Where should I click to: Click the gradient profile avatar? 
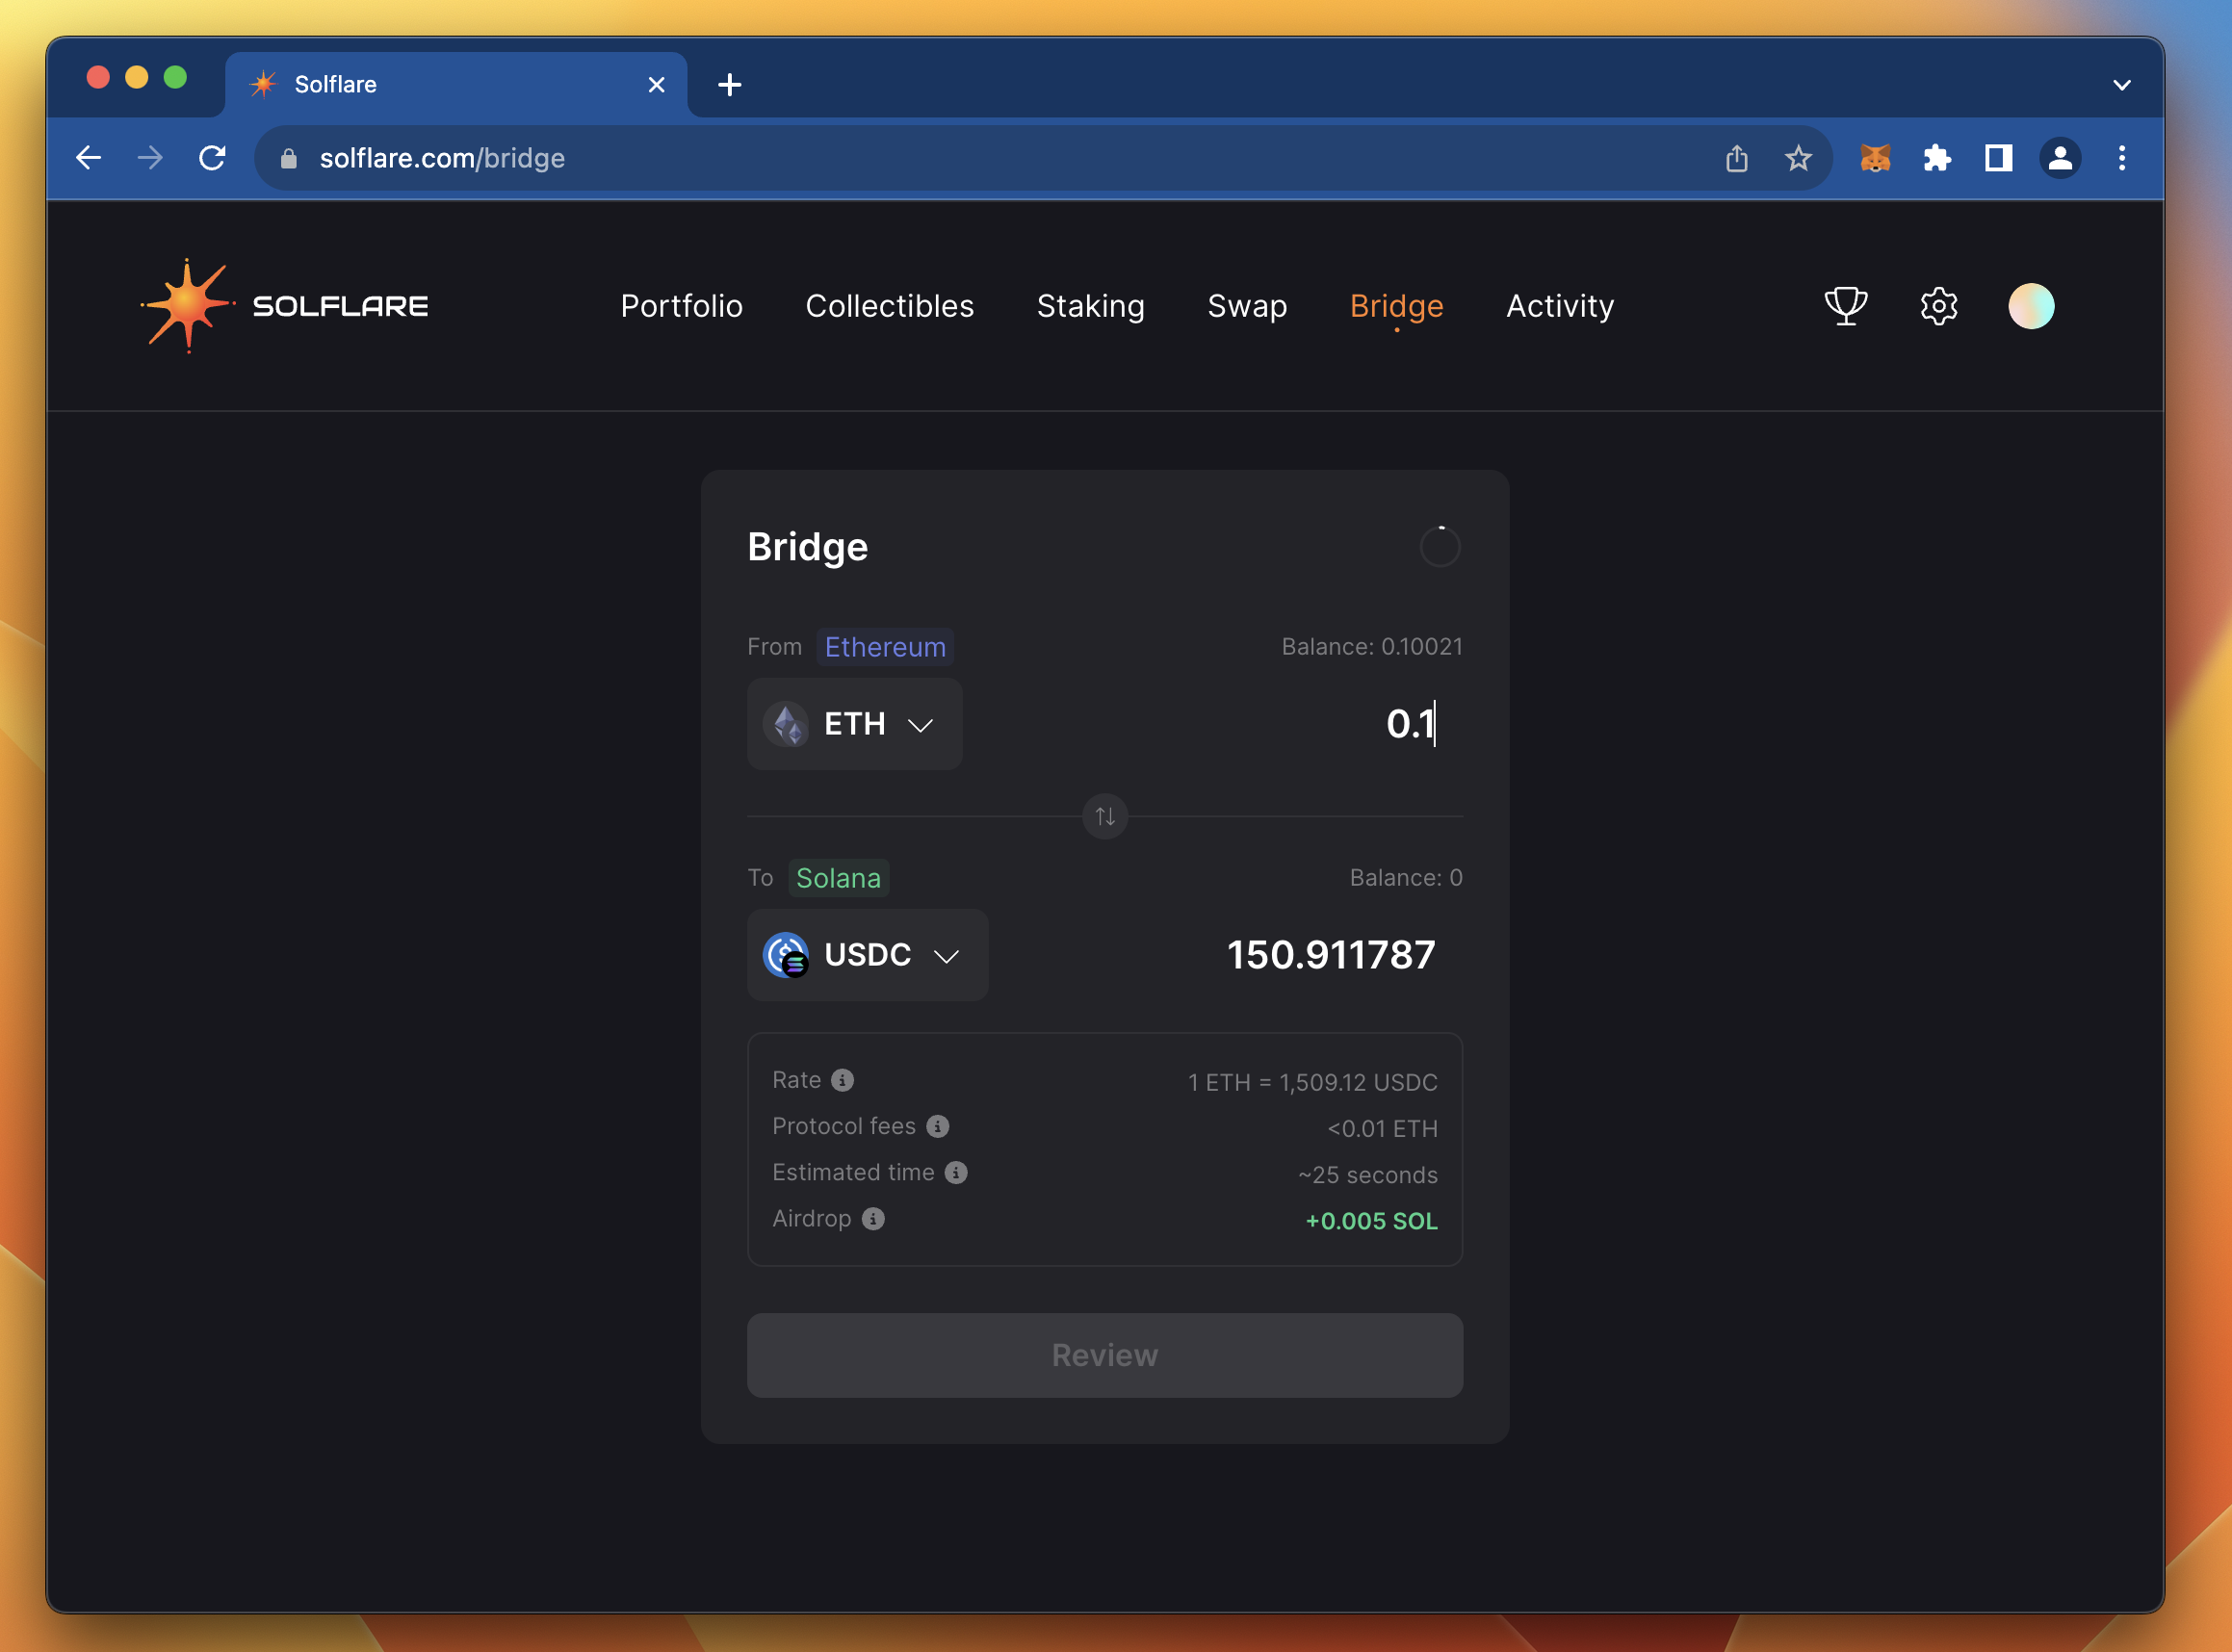click(2031, 306)
